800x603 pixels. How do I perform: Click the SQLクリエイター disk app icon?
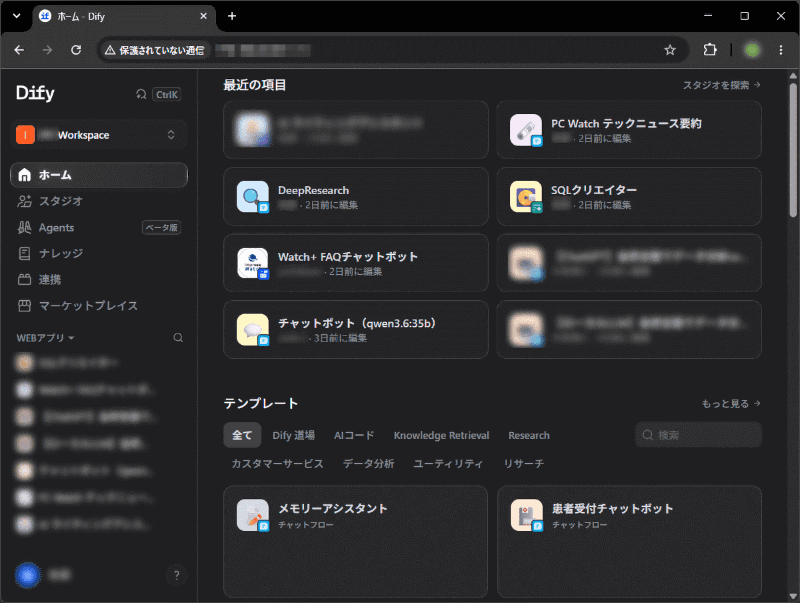tap(526, 196)
